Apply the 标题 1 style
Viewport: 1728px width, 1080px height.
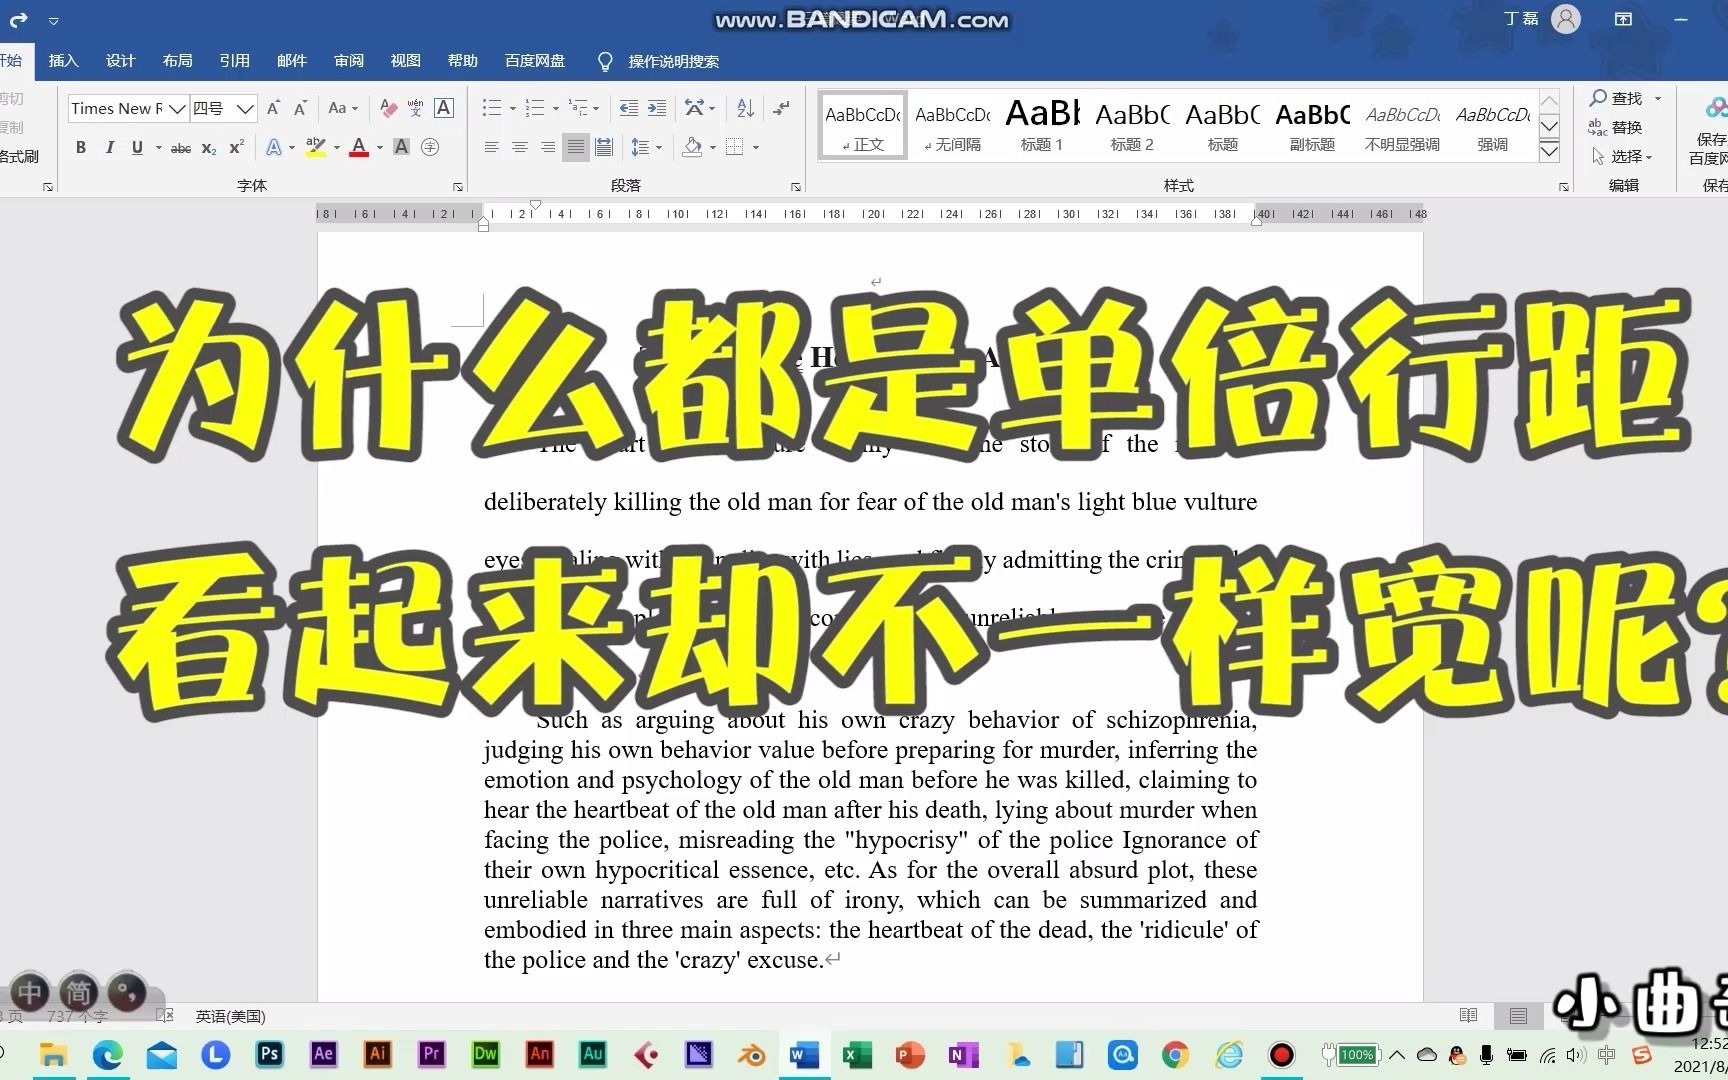click(1040, 124)
